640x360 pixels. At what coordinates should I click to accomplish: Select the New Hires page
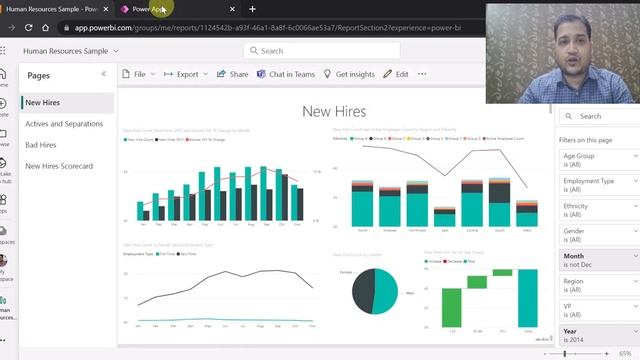67,102
